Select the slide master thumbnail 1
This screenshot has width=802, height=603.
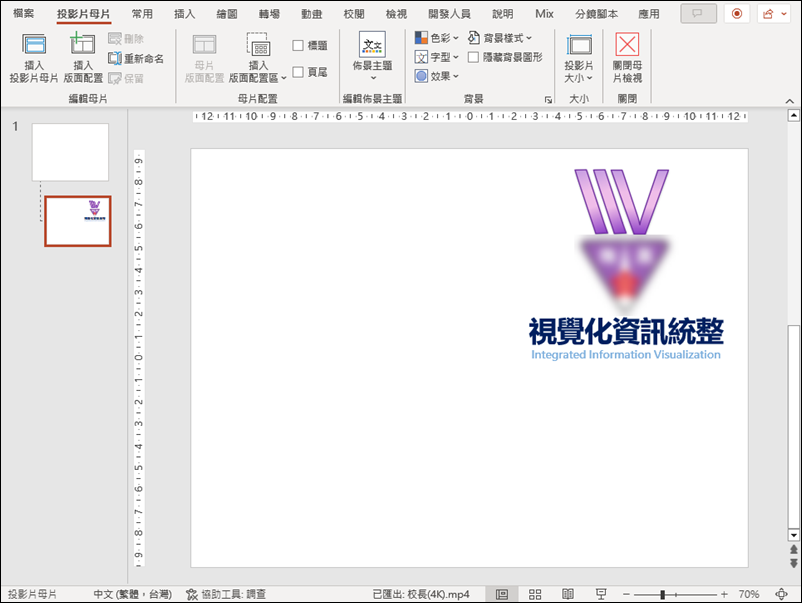pos(71,152)
